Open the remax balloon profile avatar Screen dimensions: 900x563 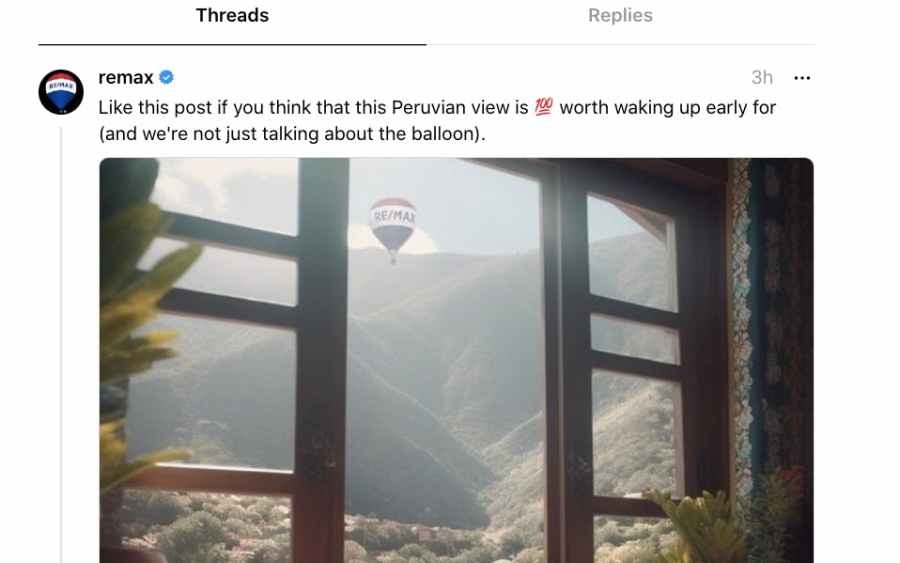61,92
